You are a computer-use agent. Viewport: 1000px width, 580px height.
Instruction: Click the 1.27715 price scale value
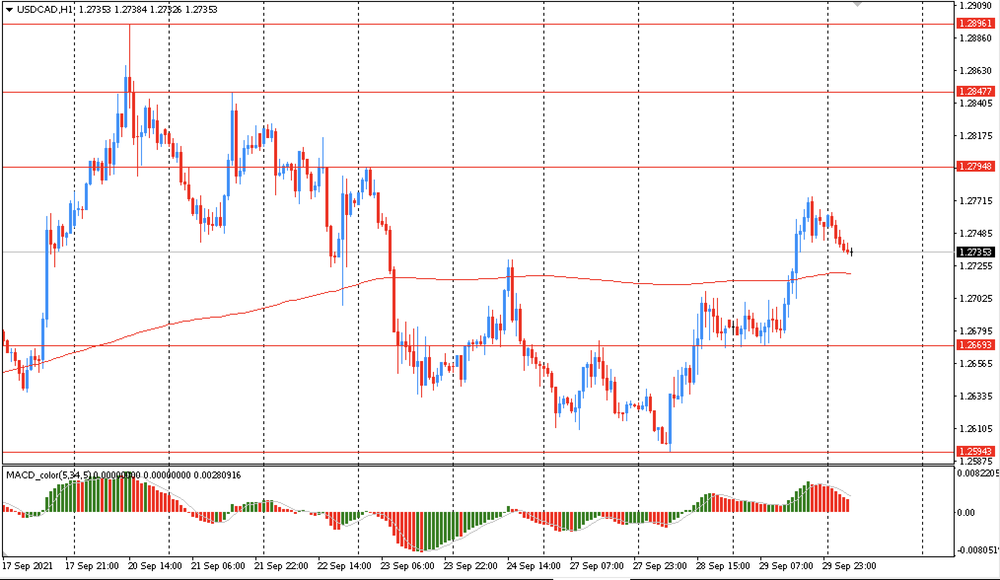[974, 201]
